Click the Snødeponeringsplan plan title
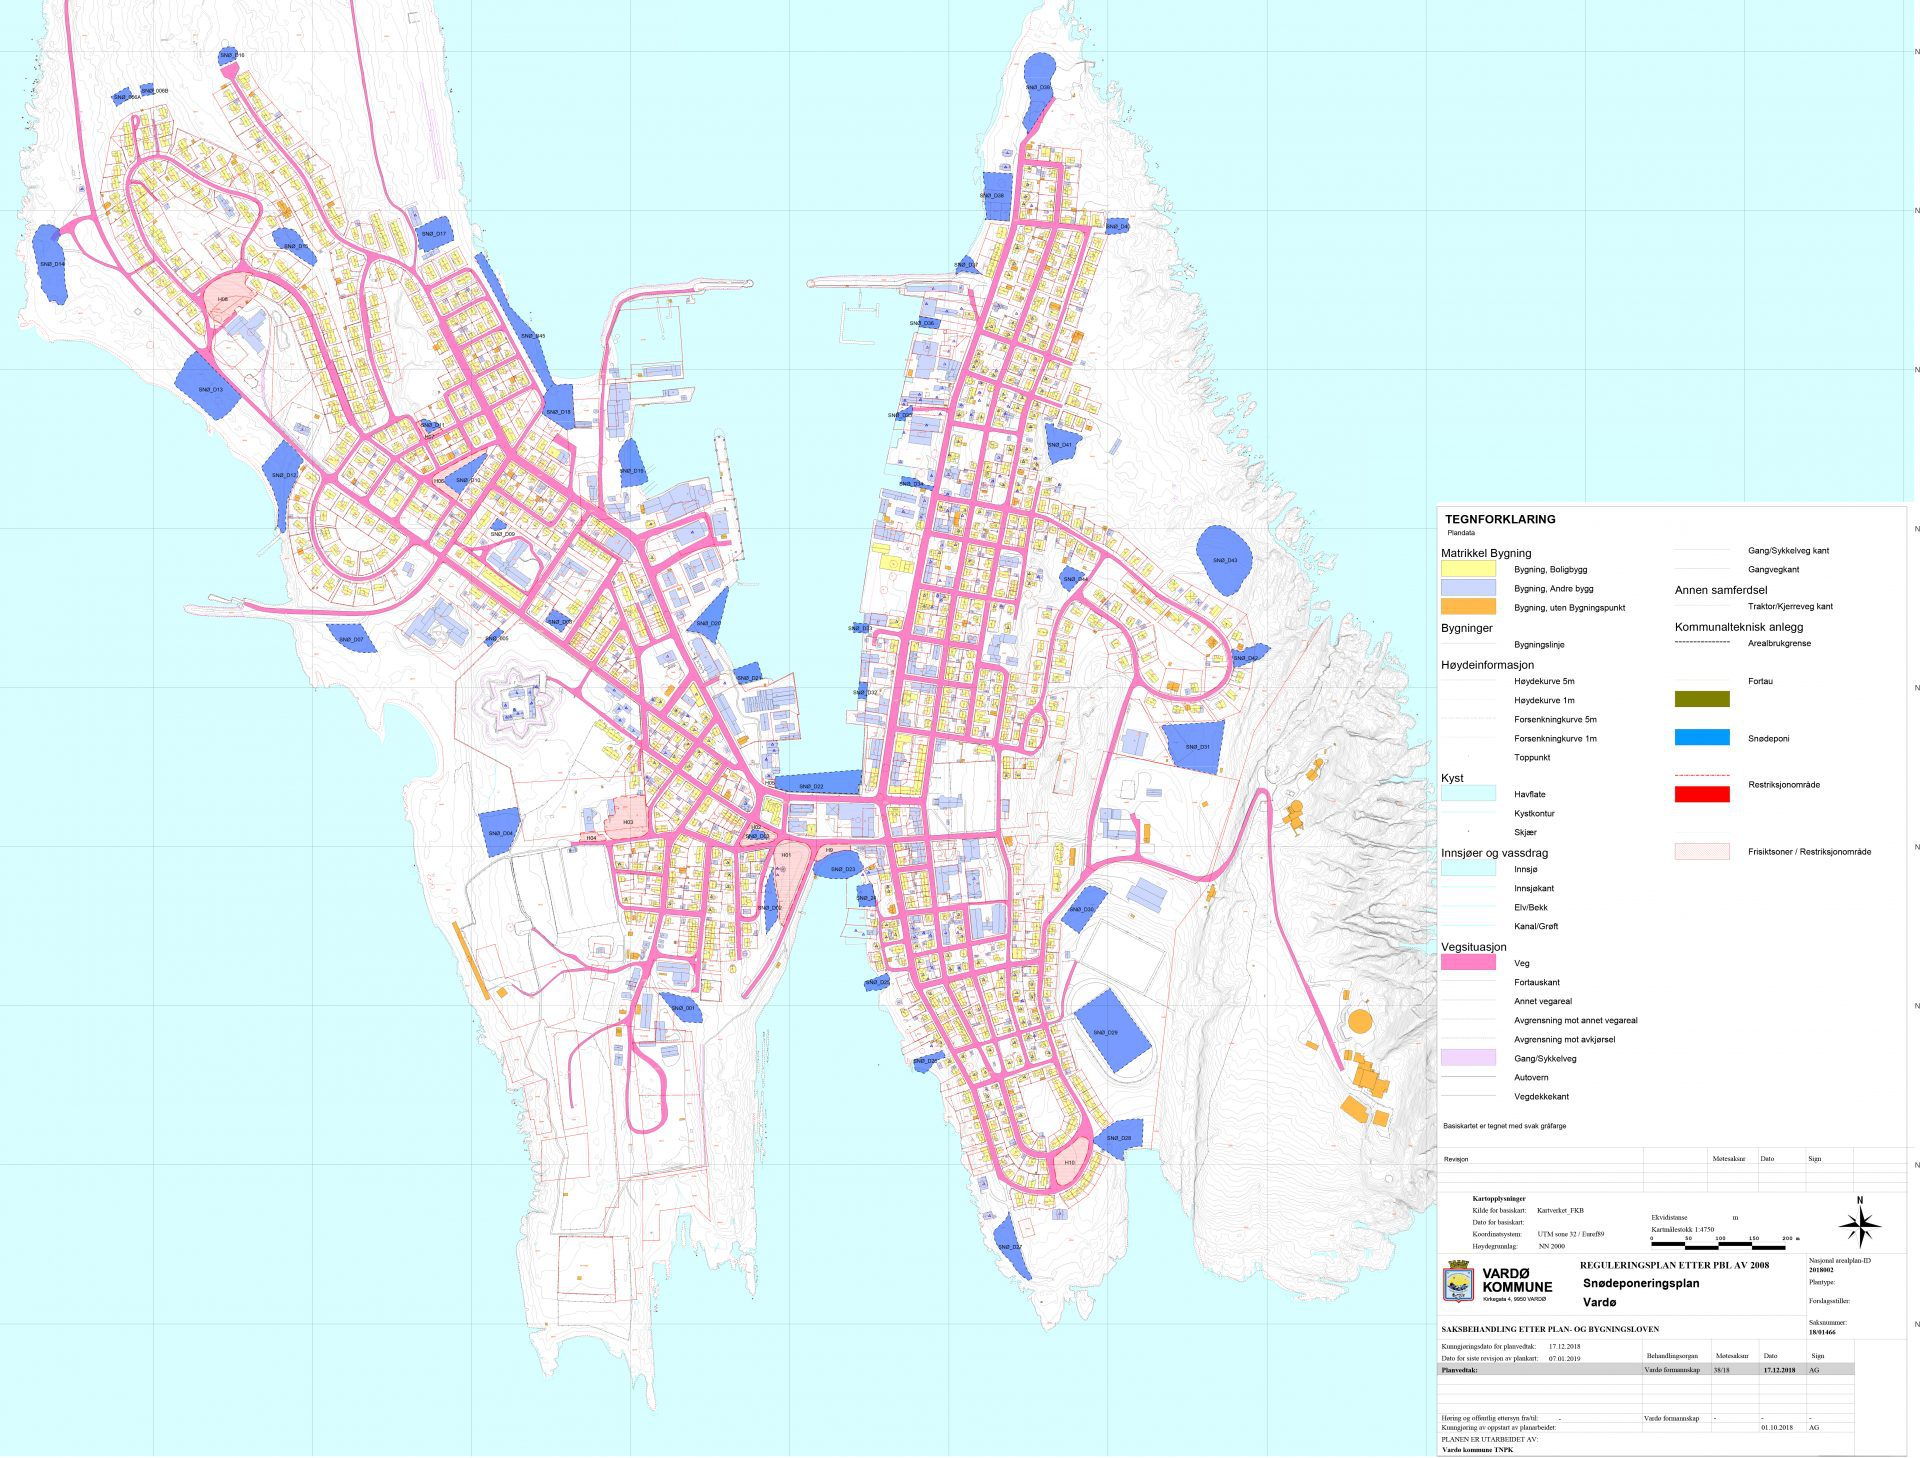Viewport: 1920px width, 1458px height. pos(1641,1283)
